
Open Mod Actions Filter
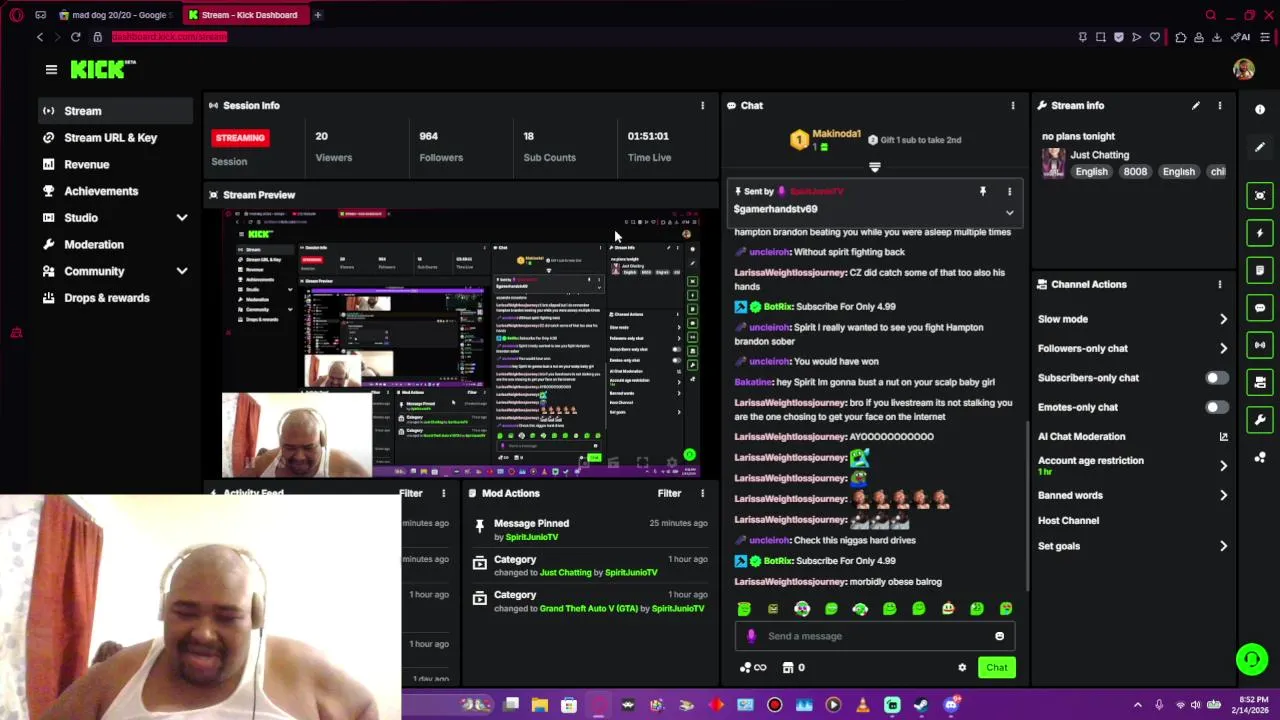coord(669,493)
